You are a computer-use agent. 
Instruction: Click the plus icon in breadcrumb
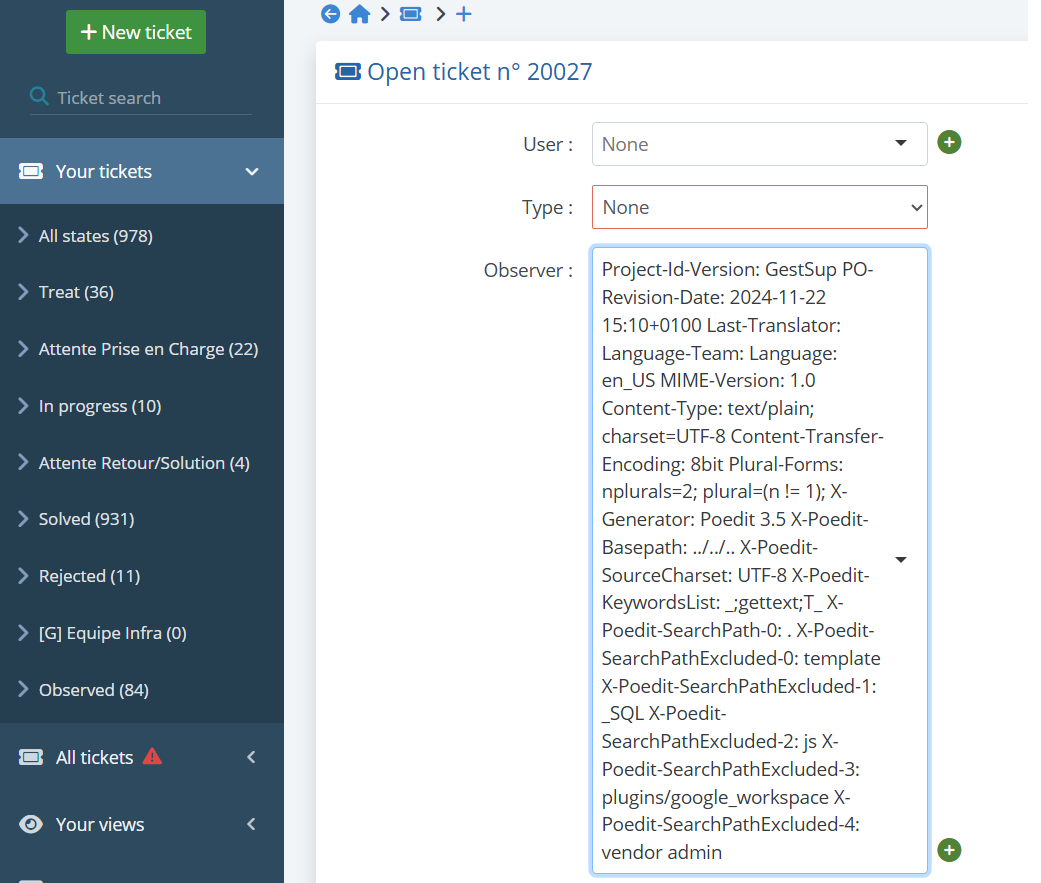tap(463, 14)
